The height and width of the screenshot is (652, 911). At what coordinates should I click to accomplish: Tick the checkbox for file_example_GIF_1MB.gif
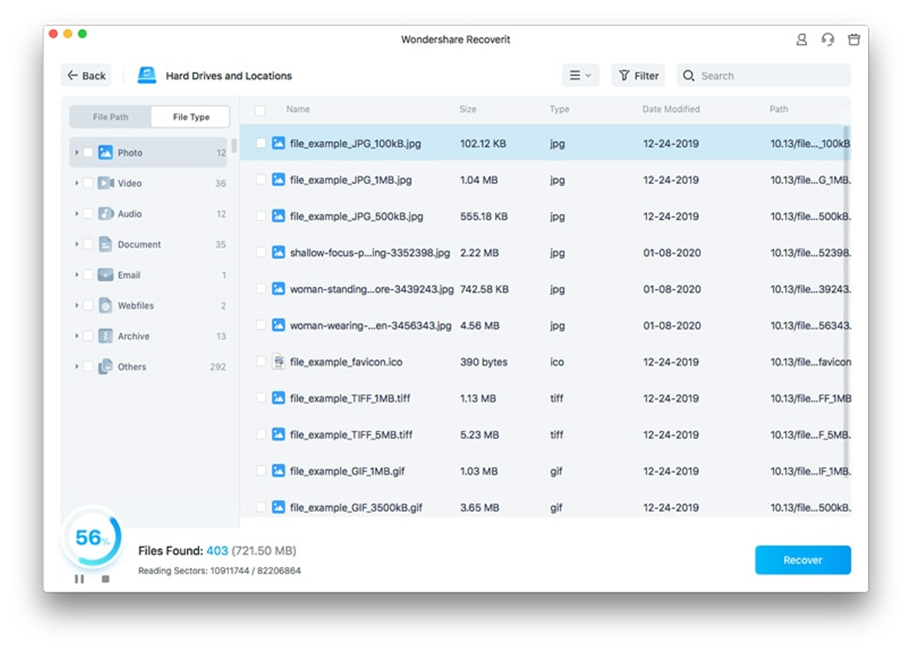point(261,471)
